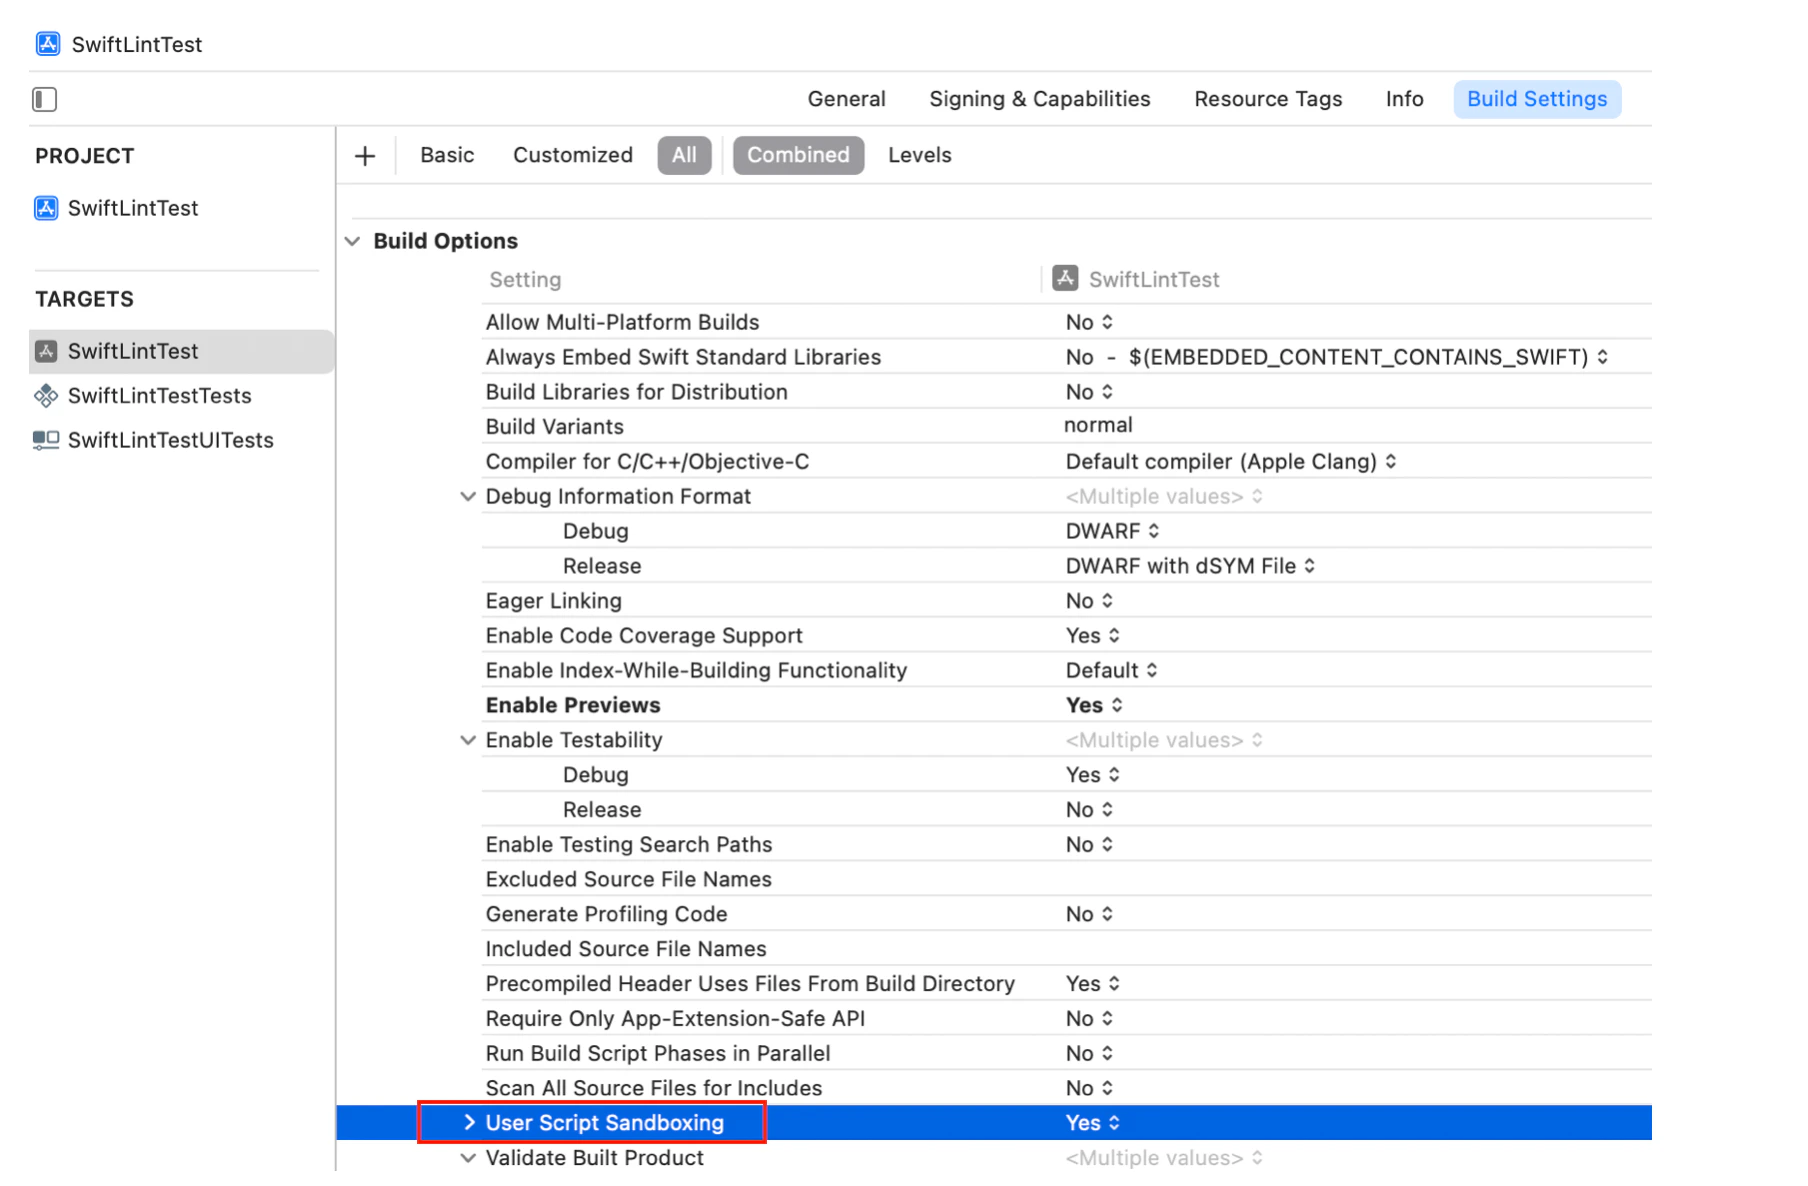Viewport: 1808px width, 1186px height.
Task: Select the All settings filter
Action: pyautogui.click(x=684, y=155)
